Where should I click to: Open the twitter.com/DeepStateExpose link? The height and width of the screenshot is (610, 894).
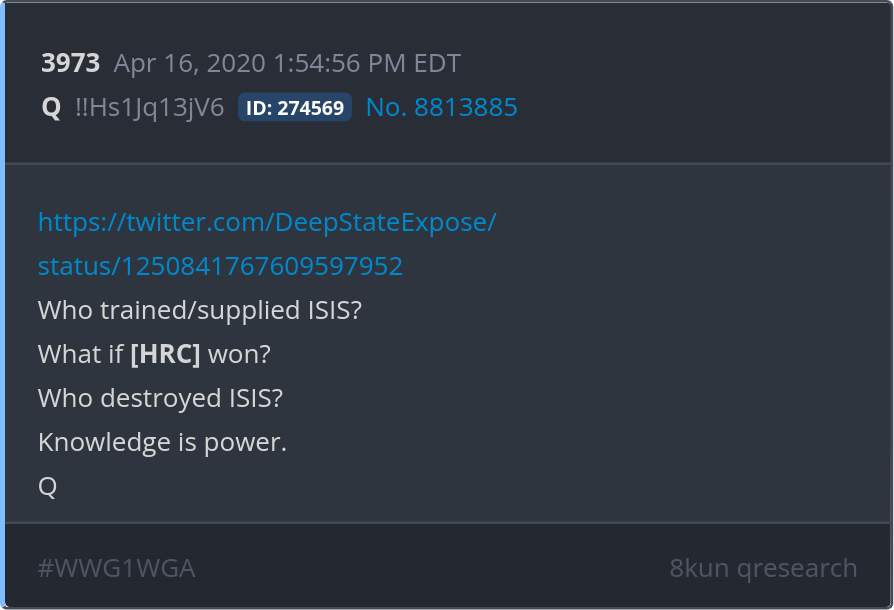[x=266, y=222]
